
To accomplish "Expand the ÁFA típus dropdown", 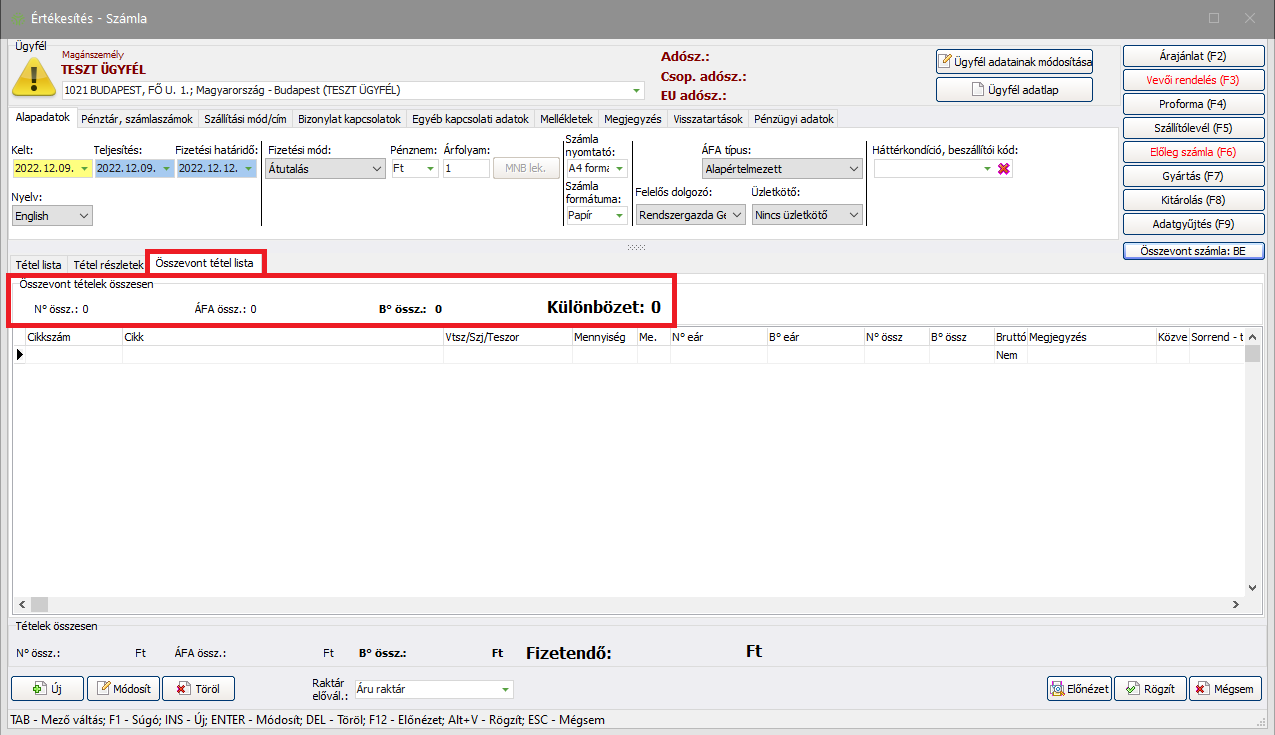I will (782, 169).
